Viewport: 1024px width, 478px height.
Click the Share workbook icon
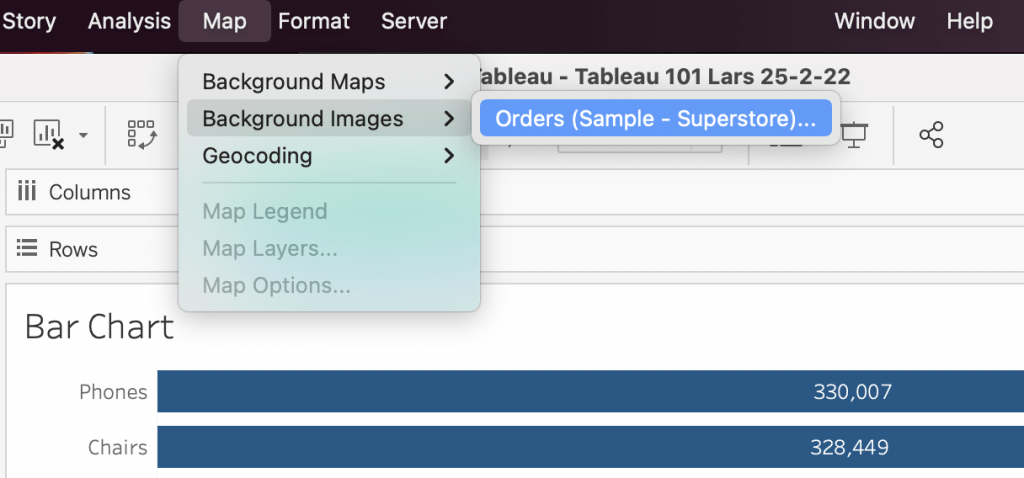click(x=931, y=135)
